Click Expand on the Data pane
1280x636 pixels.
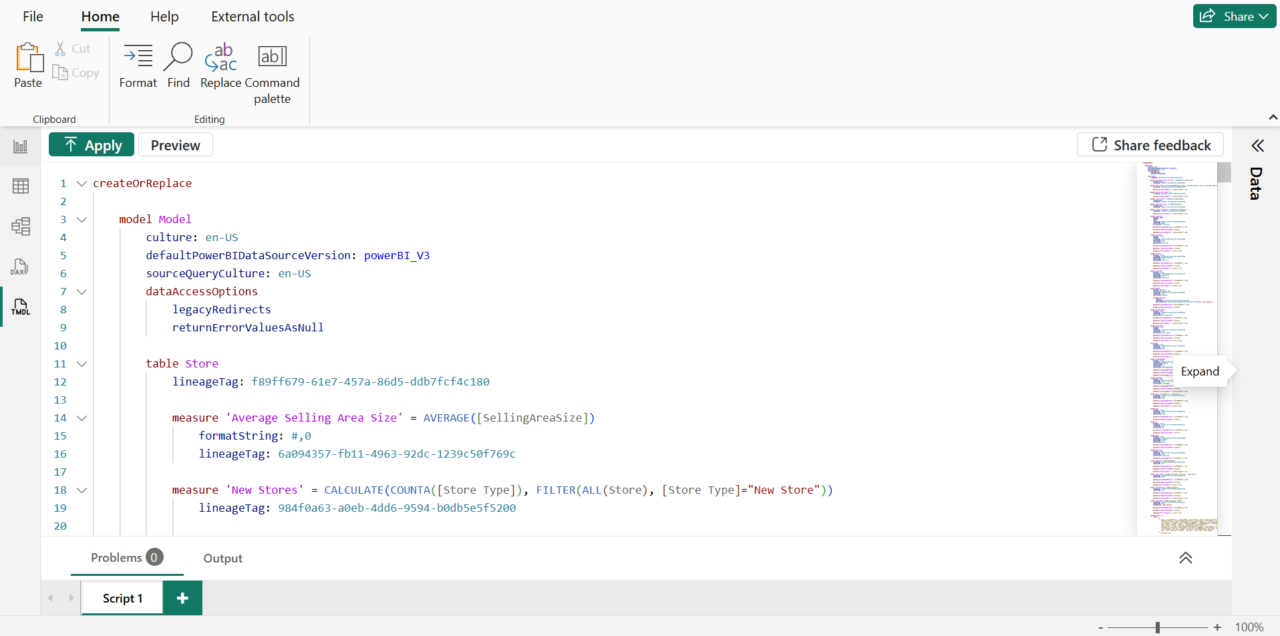click(1199, 371)
